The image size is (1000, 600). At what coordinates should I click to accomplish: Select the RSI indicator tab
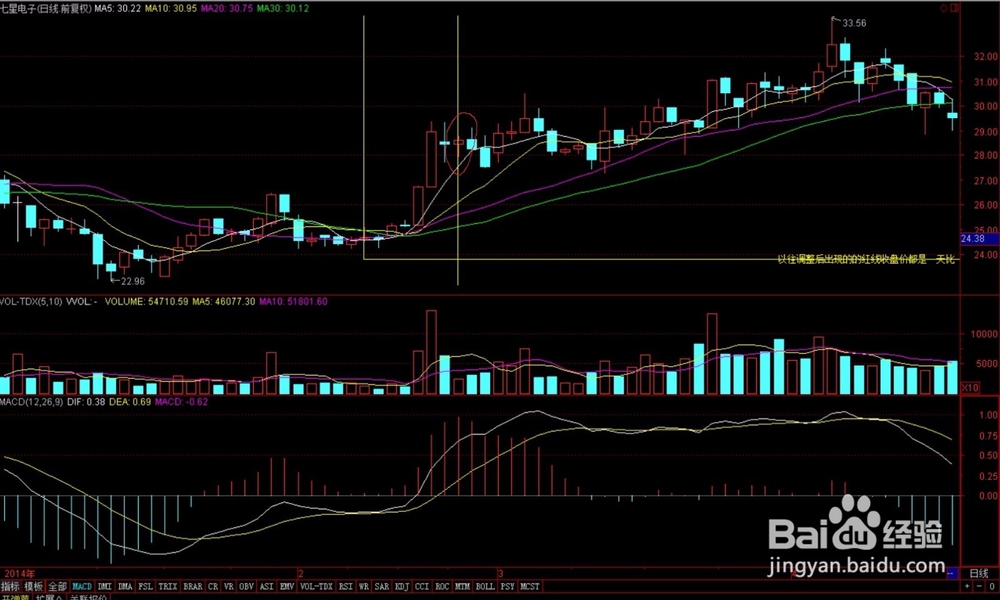point(346,587)
